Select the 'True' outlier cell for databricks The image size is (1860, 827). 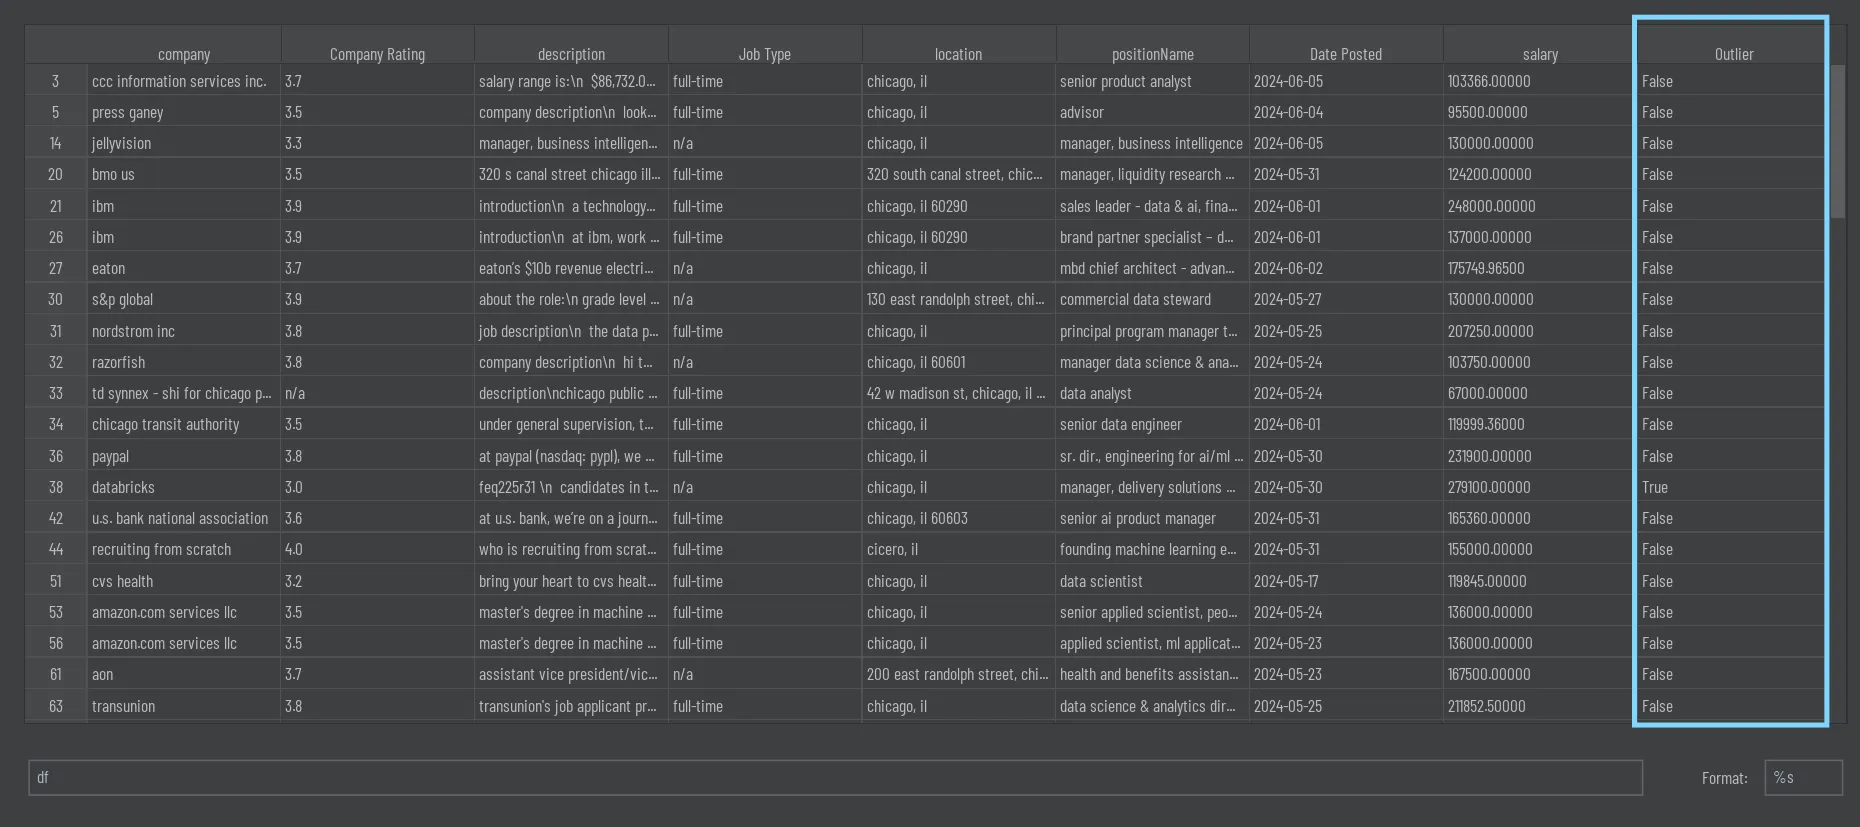[x=1655, y=488]
